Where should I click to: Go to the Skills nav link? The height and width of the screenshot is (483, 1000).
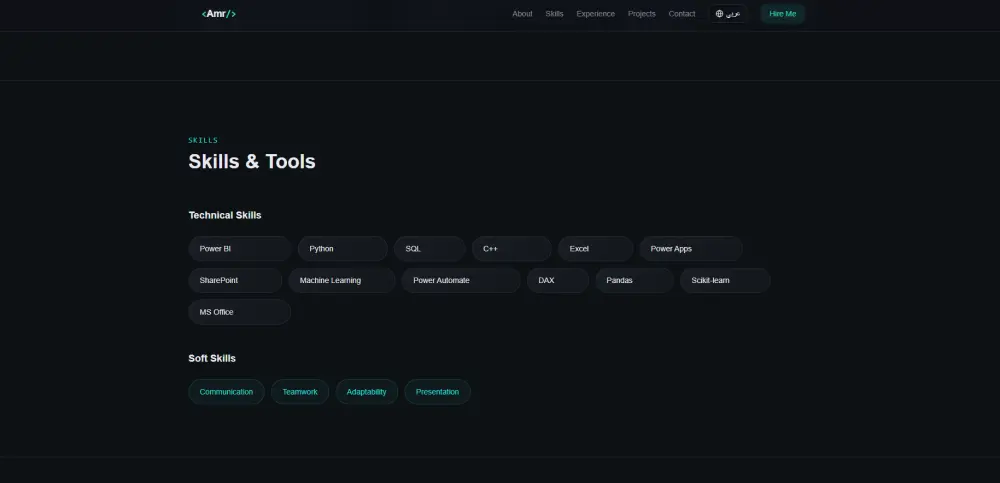554,14
